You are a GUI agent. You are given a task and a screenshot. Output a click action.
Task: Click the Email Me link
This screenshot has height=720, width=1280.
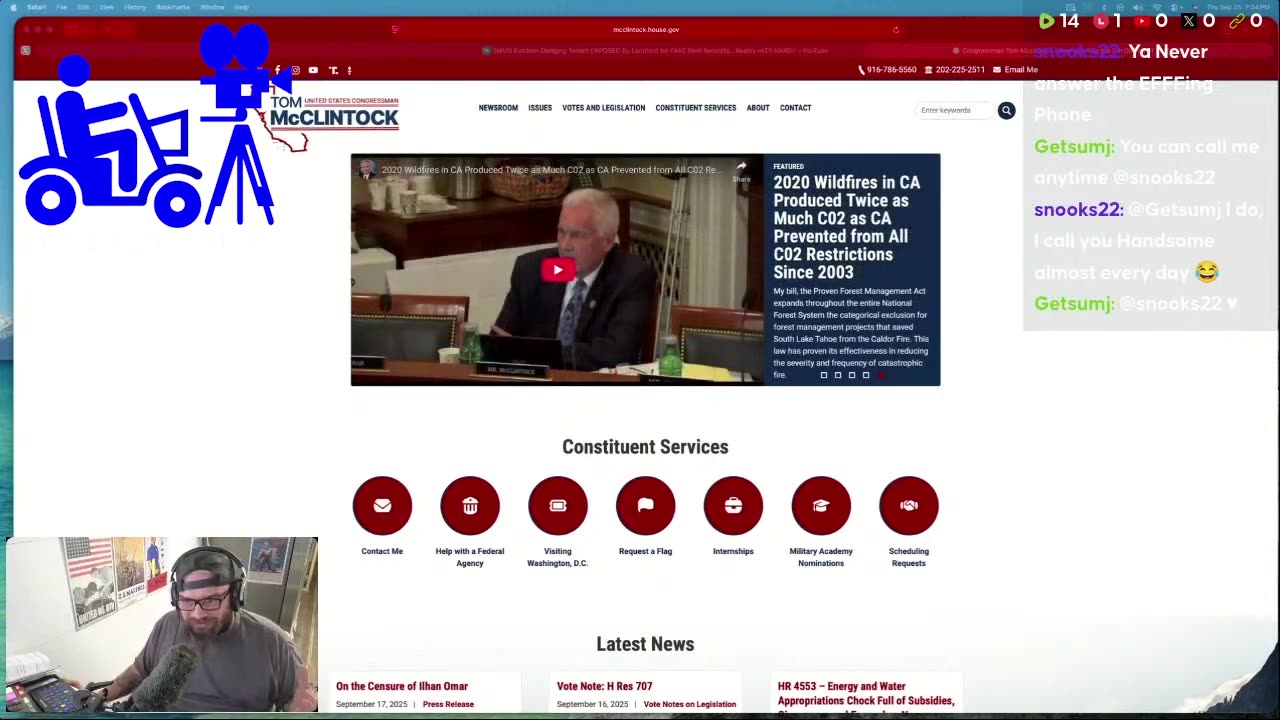pyautogui.click(x=1015, y=70)
